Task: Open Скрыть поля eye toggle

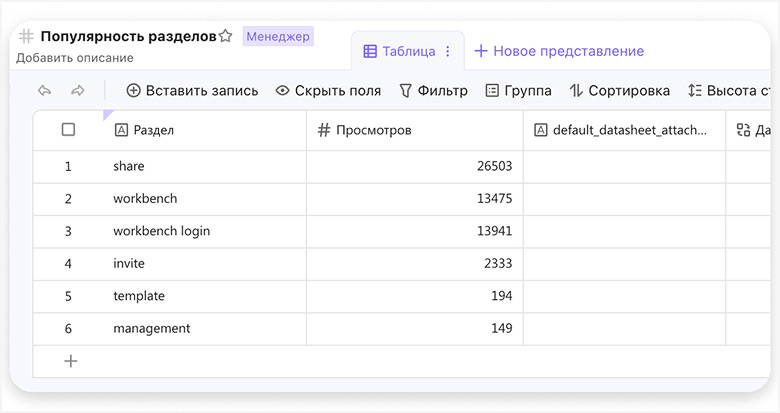Action: click(328, 91)
